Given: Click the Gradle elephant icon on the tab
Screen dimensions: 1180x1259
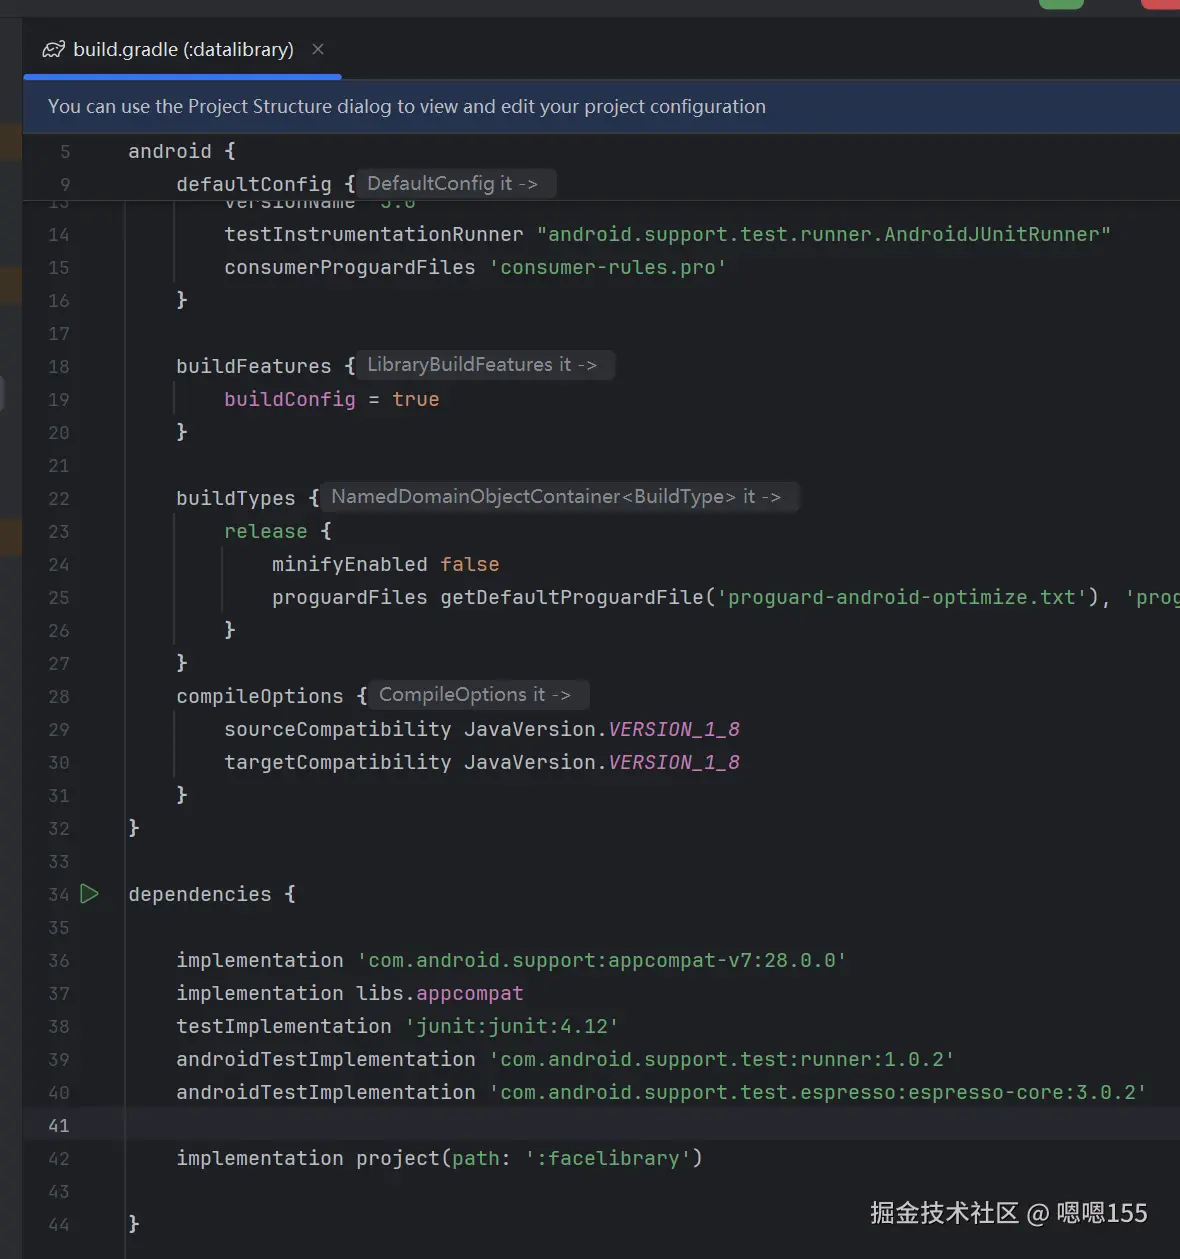Looking at the screenshot, I should pyautogui.click(x=54, y=49).
